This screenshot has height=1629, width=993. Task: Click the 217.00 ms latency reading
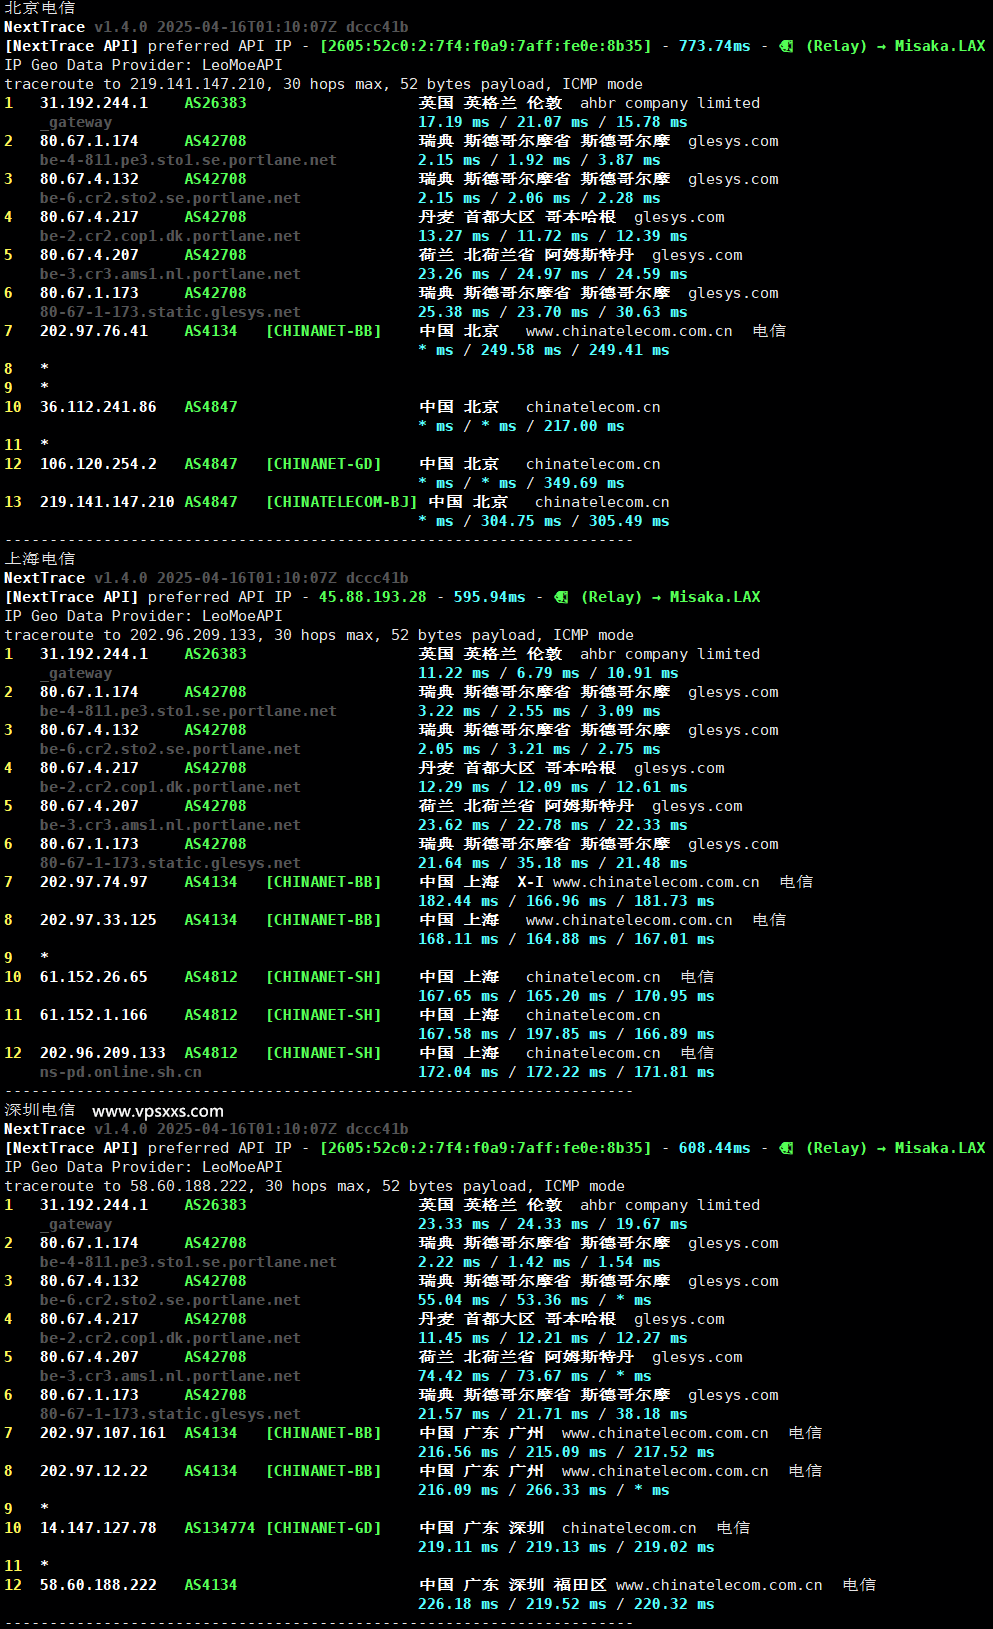click(584, 426)
